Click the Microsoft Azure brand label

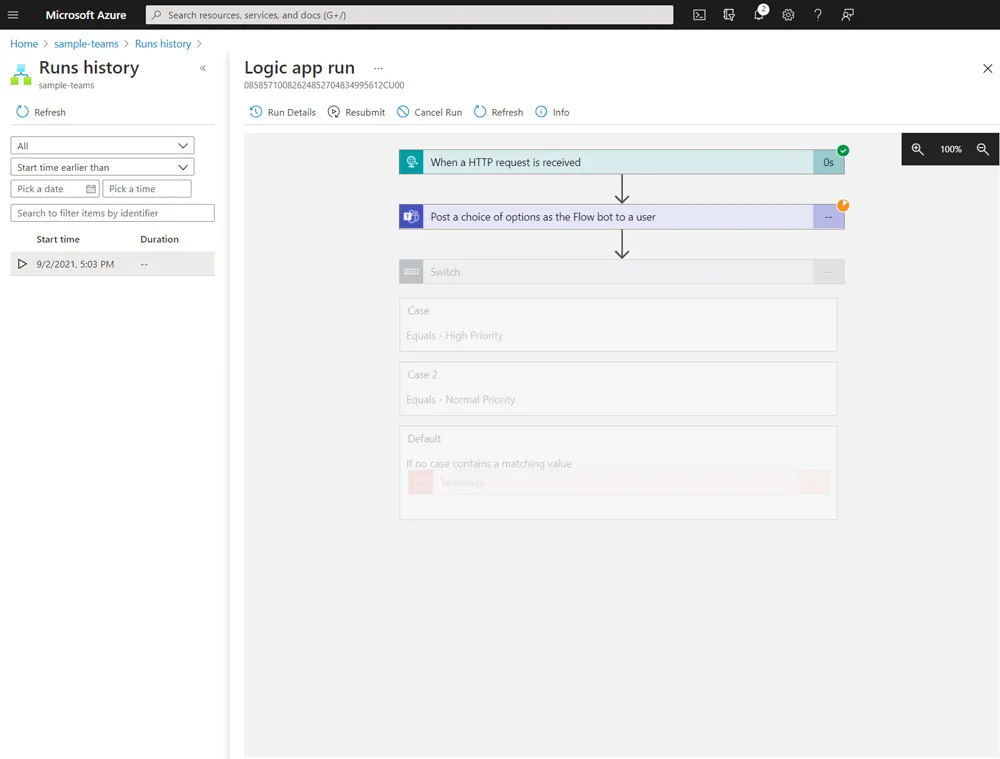point(85,15)
